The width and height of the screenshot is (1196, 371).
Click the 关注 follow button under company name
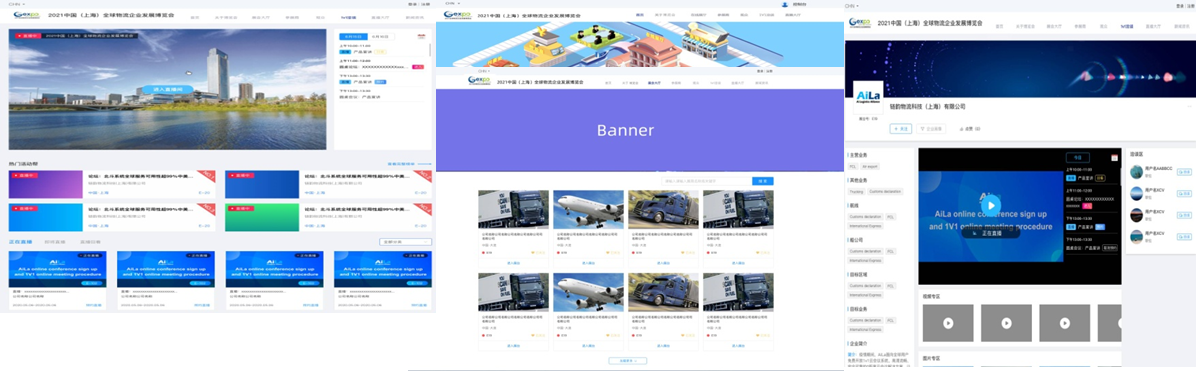[901, 129]
